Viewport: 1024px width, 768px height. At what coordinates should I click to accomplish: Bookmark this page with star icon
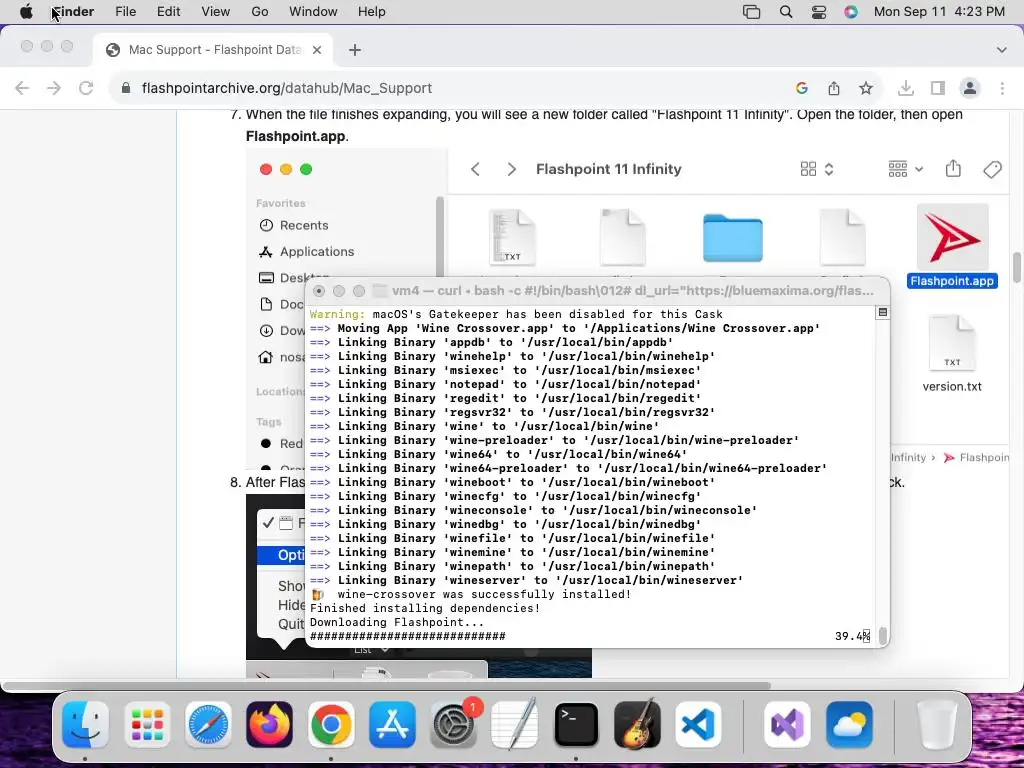pyautogui.click(x=866, y=88)
